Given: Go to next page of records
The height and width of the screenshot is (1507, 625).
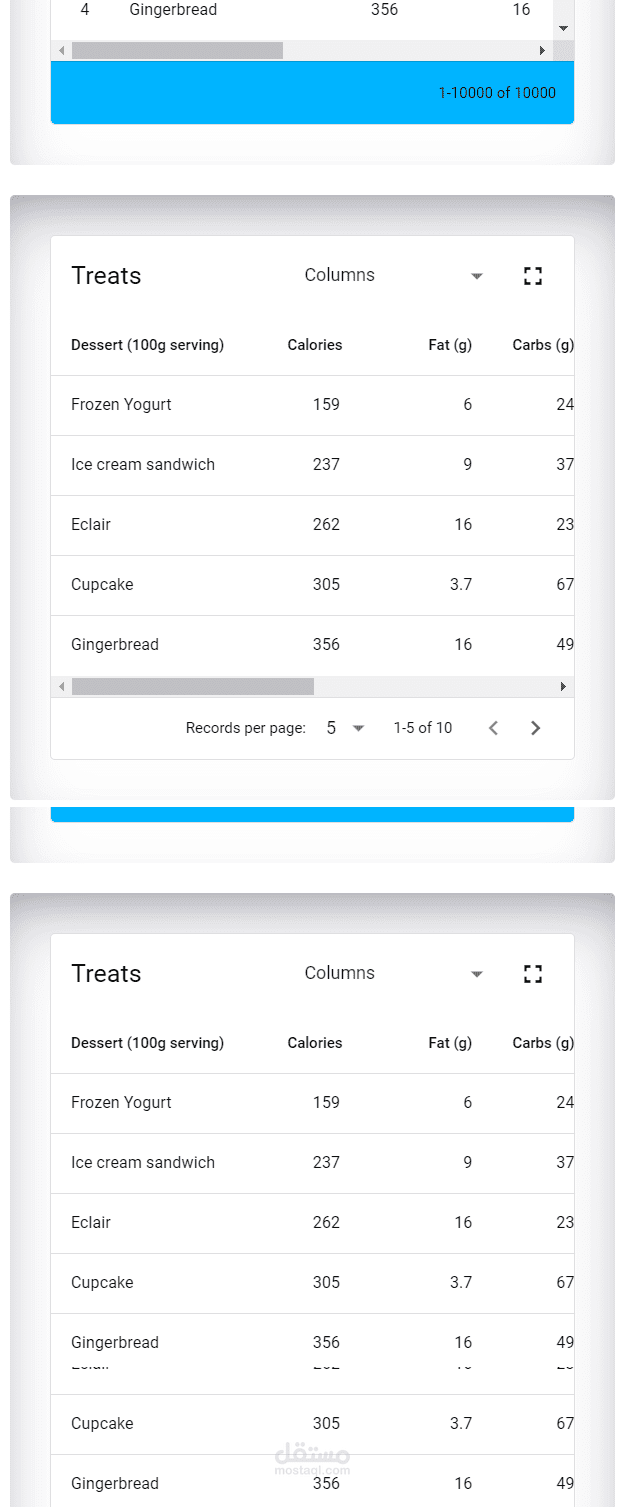Looking at the screenshot, I should [535, 728].
